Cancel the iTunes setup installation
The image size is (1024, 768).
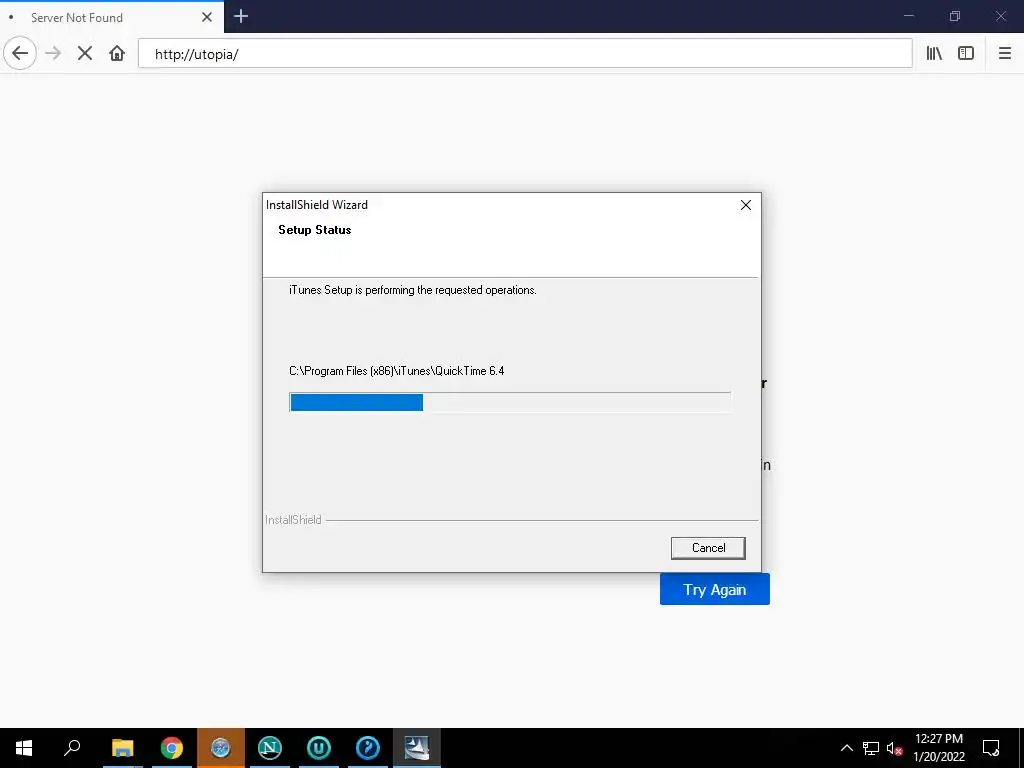pyautogui.click(x=708, y=548)
